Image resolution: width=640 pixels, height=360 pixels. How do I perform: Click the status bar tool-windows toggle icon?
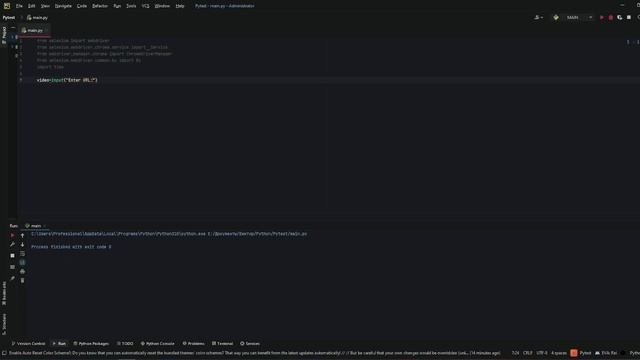[x=4, y=353]
